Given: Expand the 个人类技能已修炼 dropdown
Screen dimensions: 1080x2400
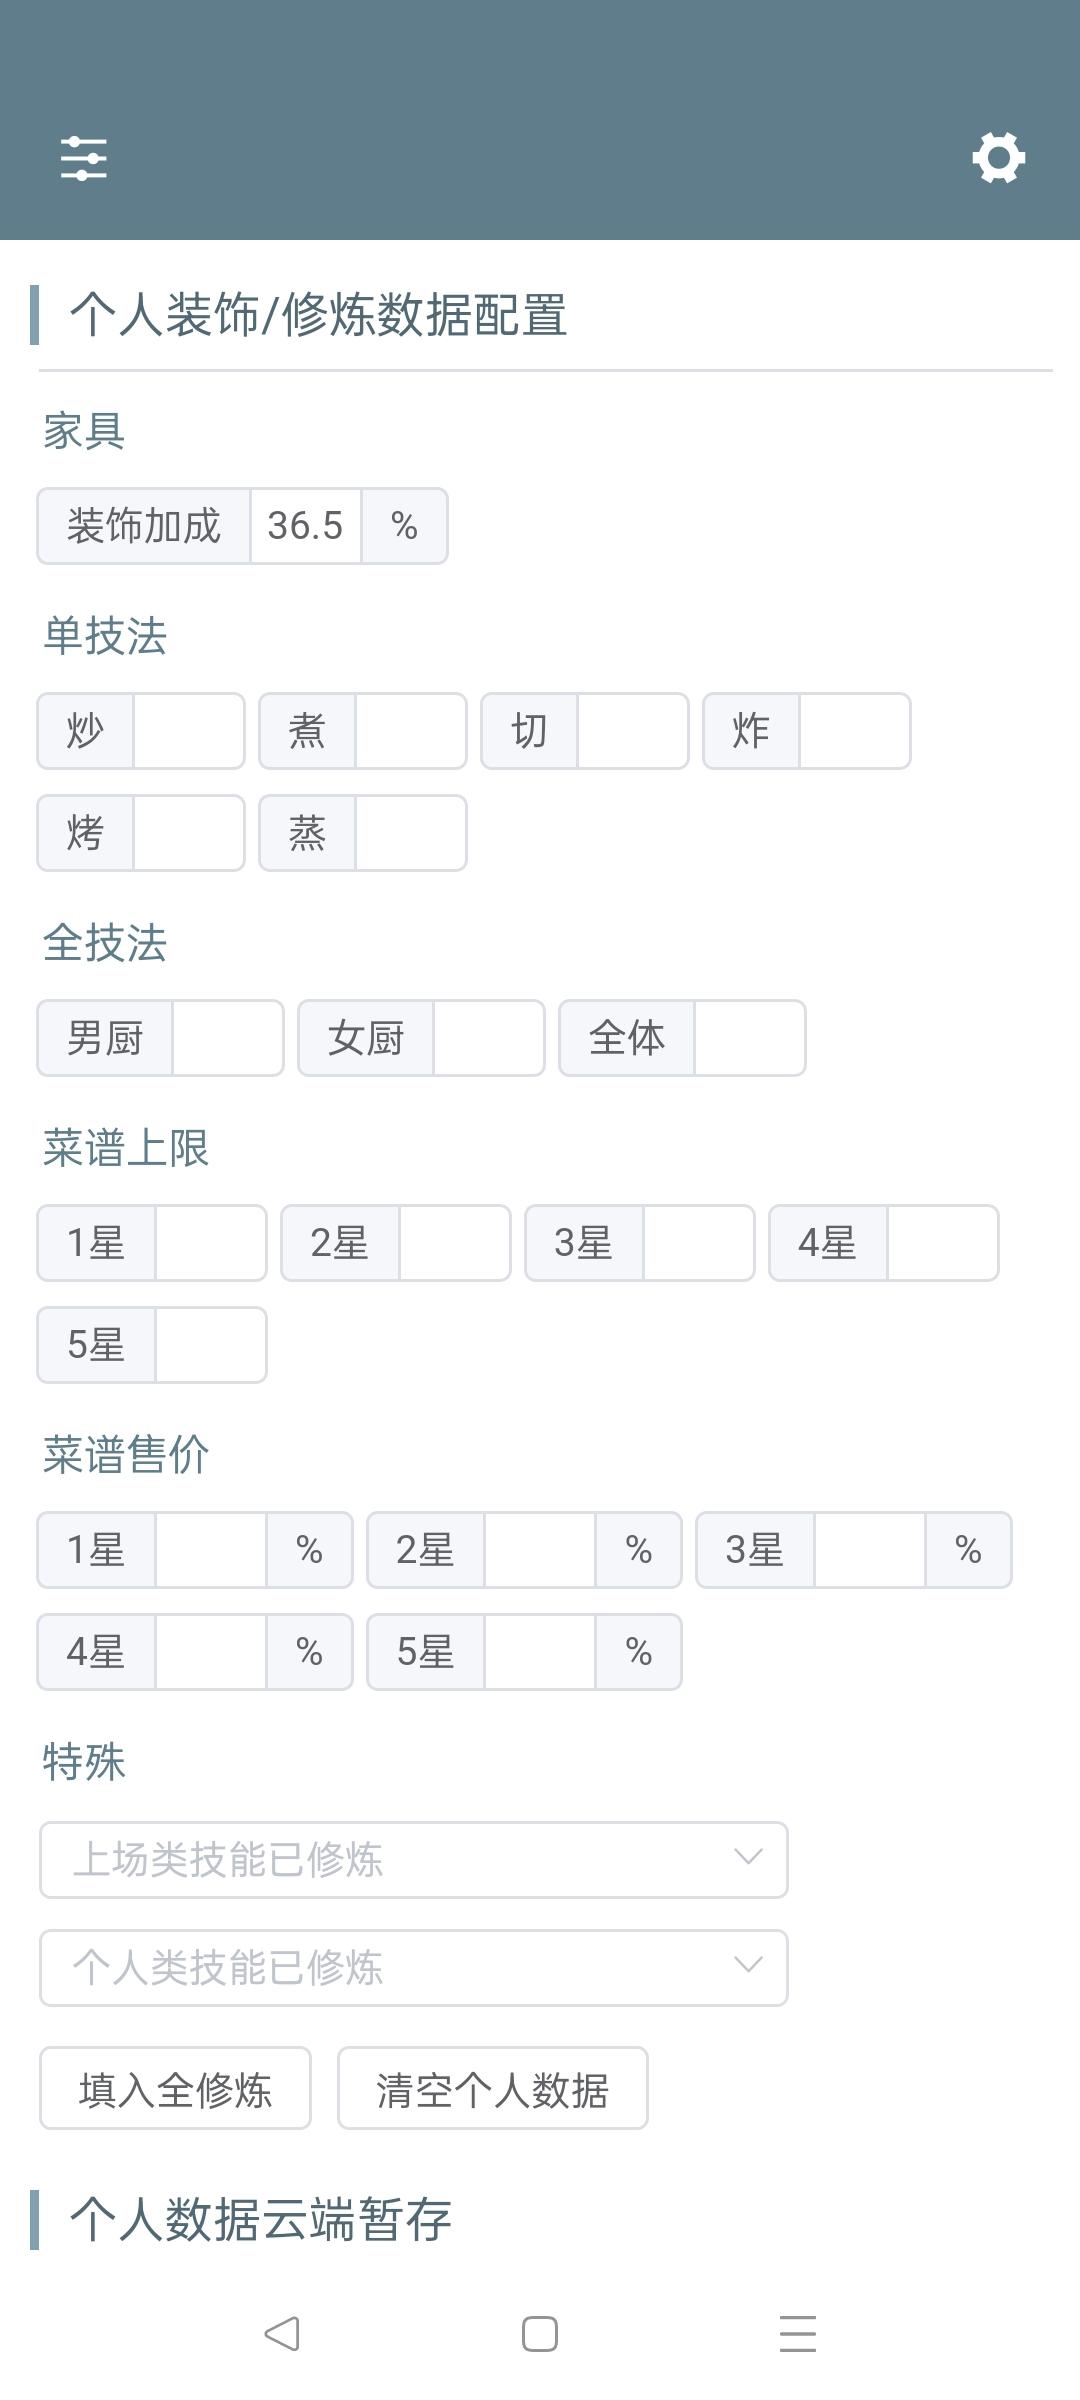Looking at the screenshot, I should pos(413,1968).
